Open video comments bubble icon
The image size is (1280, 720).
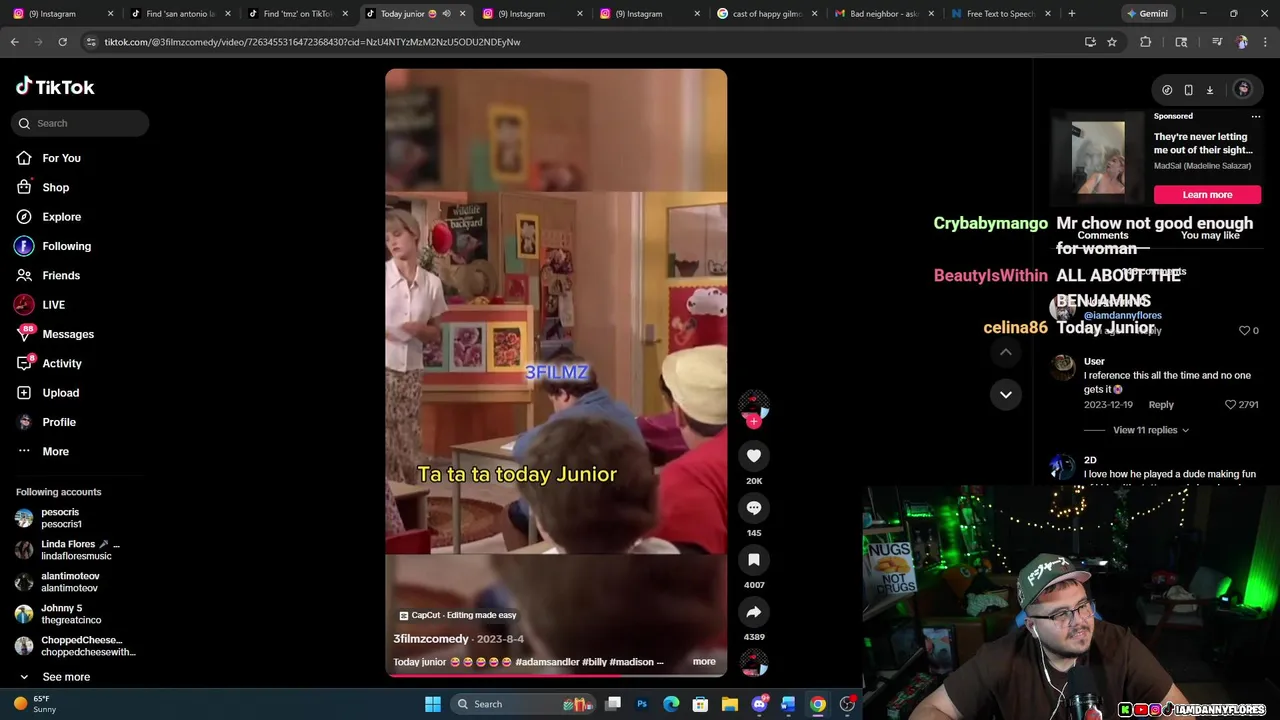(754, 508)
